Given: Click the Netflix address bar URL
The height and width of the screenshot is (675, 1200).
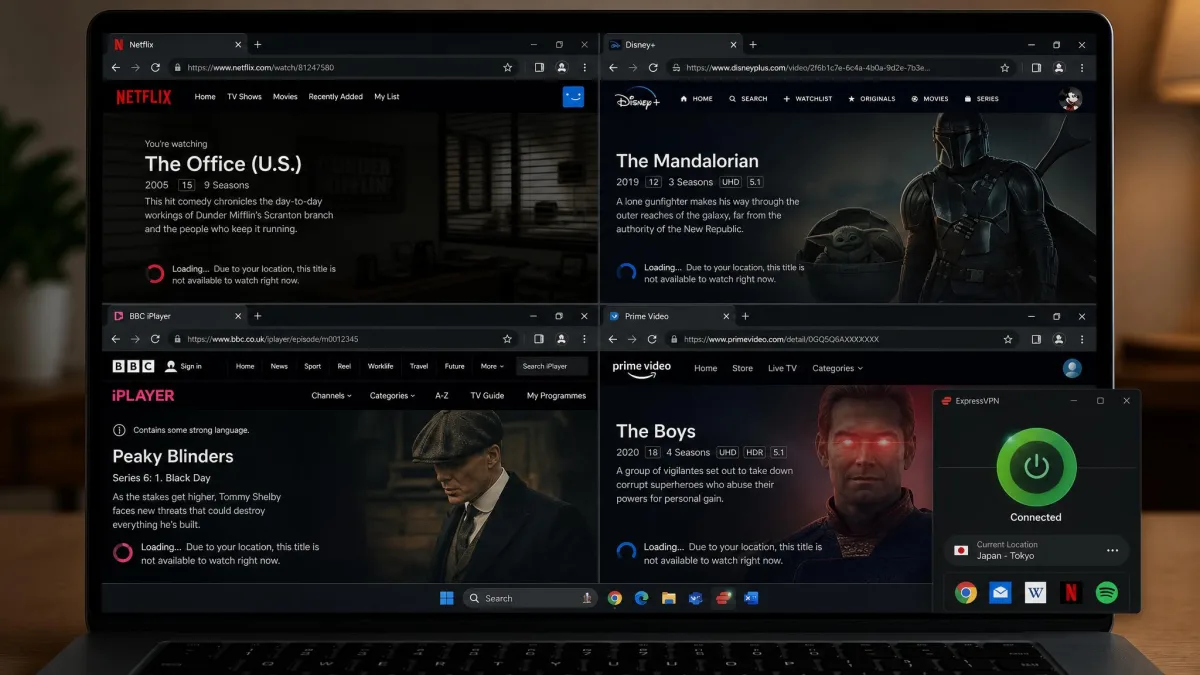Looking at the screenshot, I should pyautogui.click(x=261, y=68).
